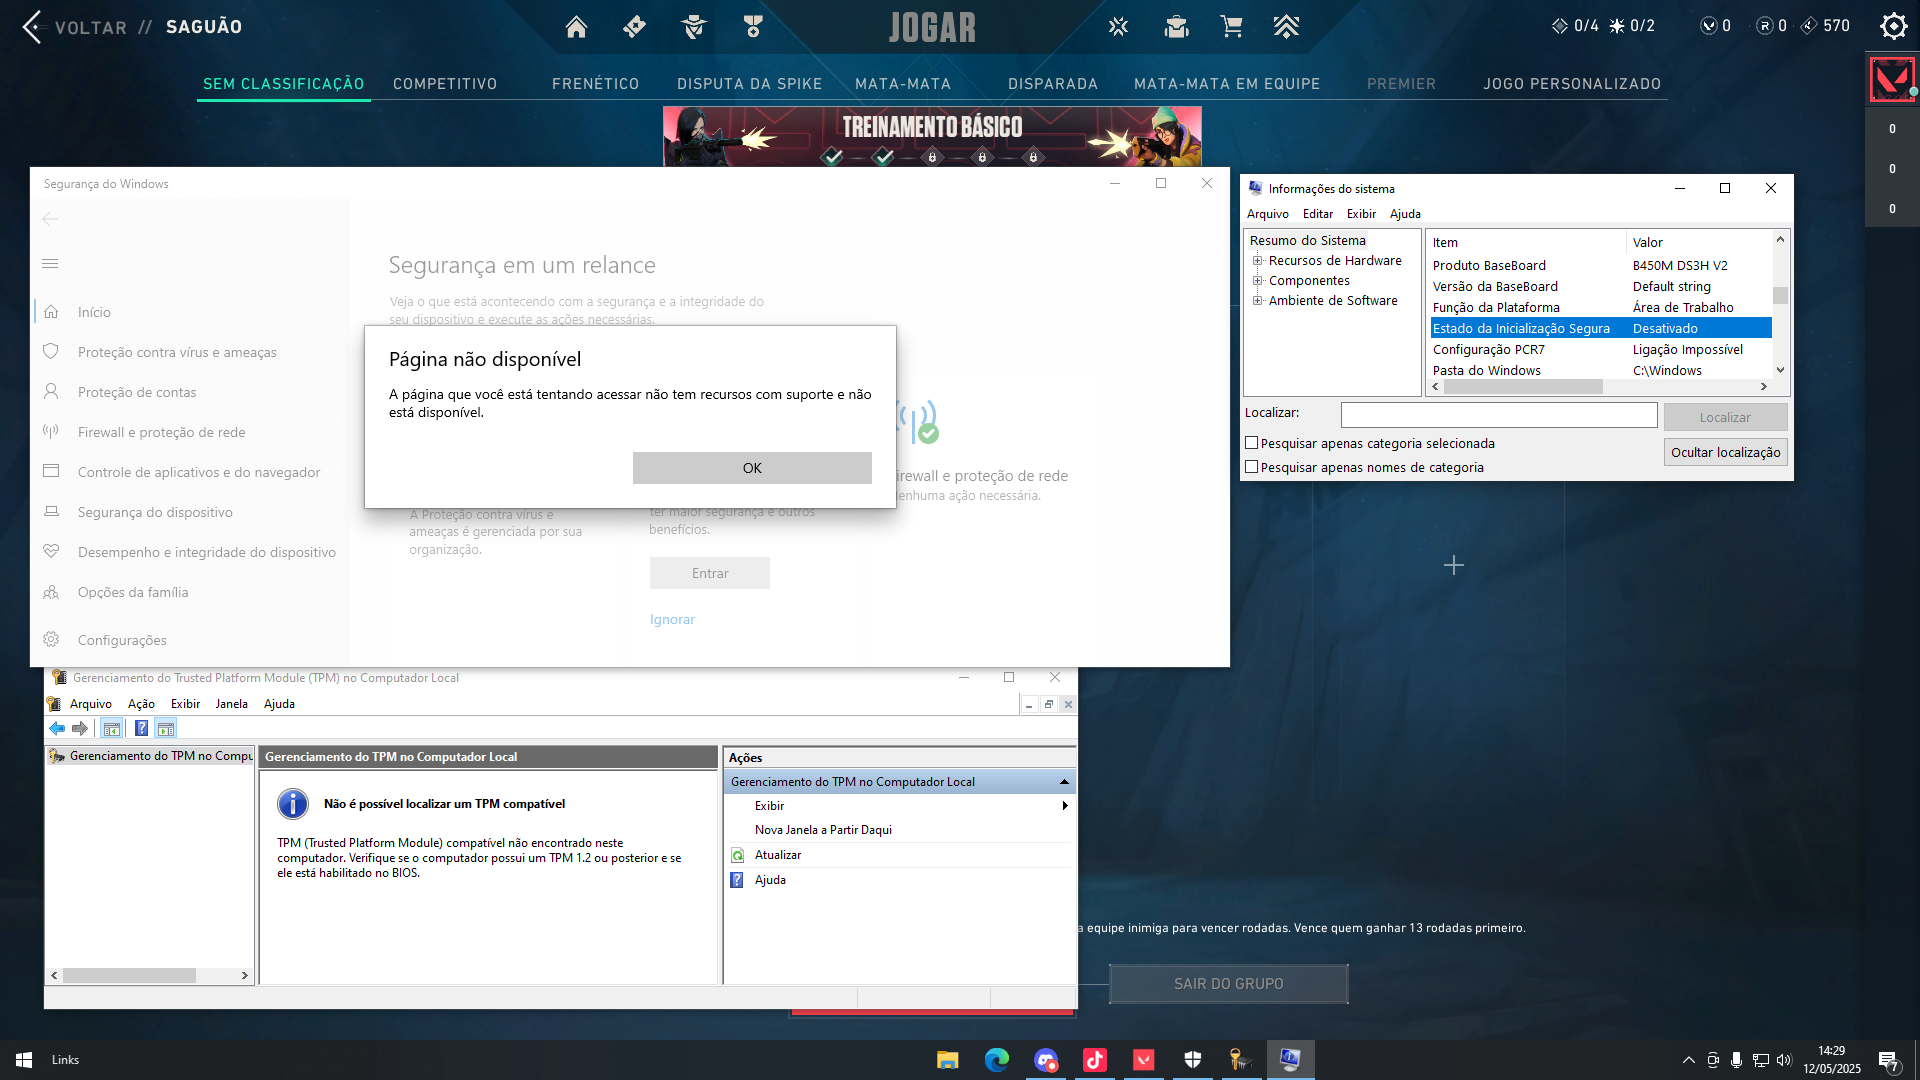The width and height of the screenshot is (1920, 1080).
Task: Enable Pesquisar apenas nomes de categoria checkbox
Action: pos(1251,467)
